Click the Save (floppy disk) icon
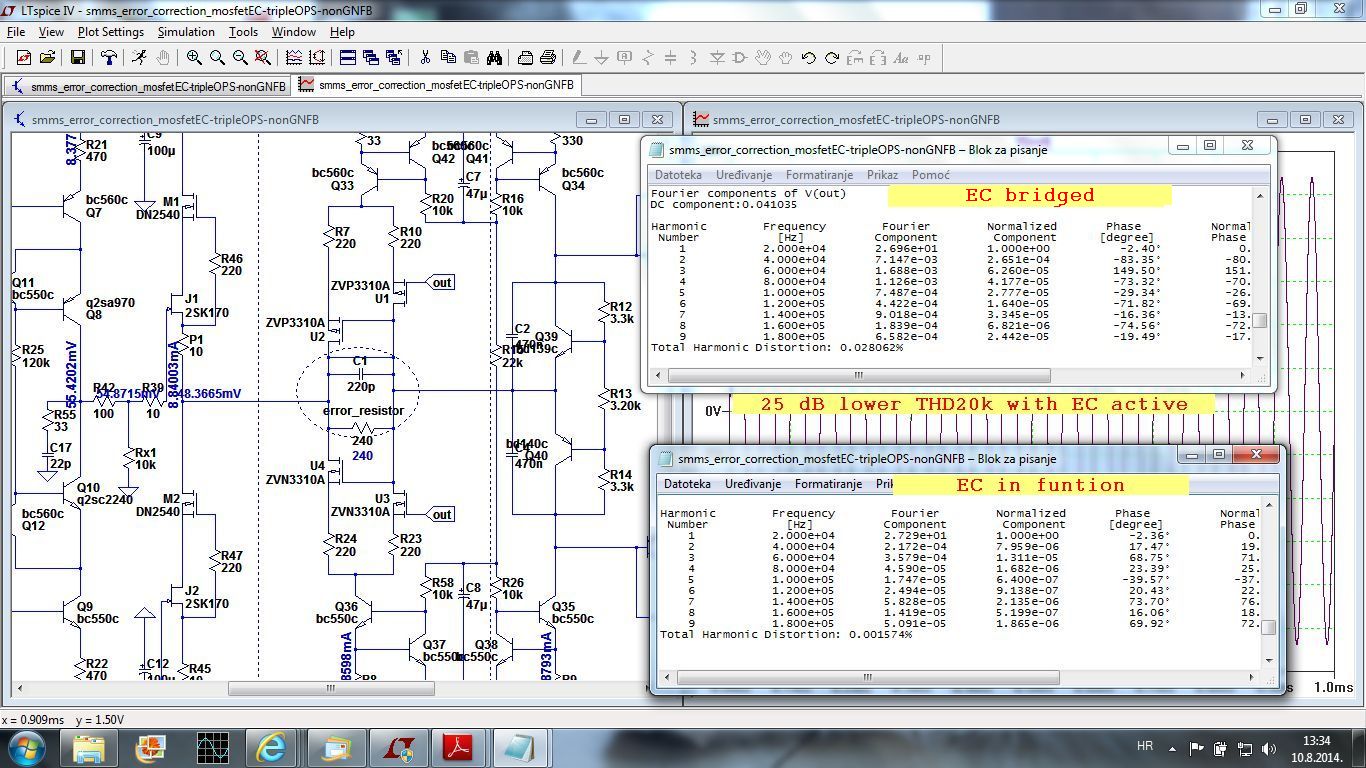This screenshot has height=768, width=1366. [x=77, y=58]
